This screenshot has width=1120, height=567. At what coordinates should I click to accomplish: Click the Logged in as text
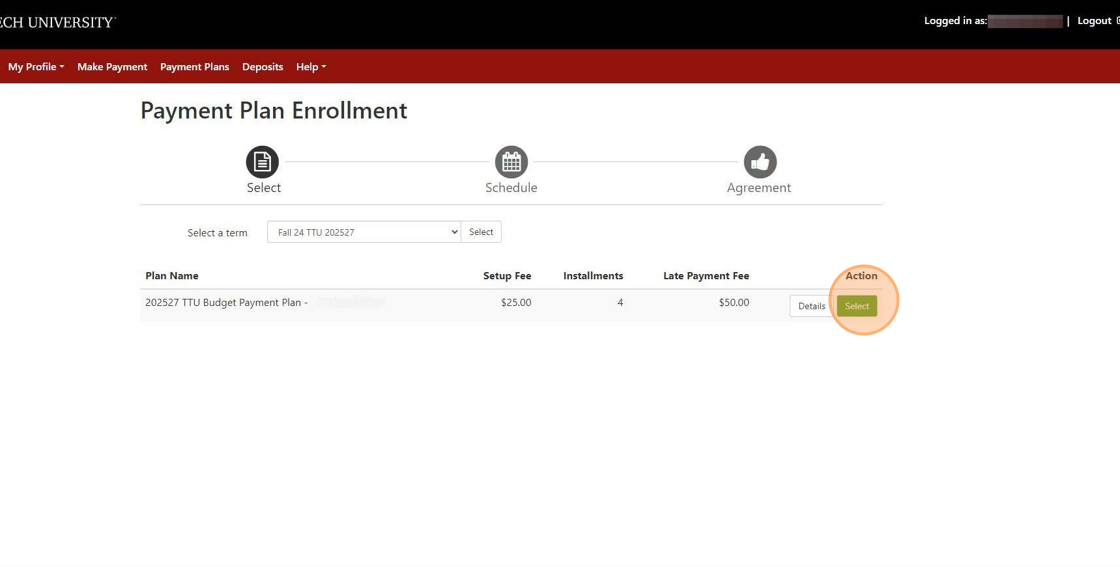coord(955,21)
